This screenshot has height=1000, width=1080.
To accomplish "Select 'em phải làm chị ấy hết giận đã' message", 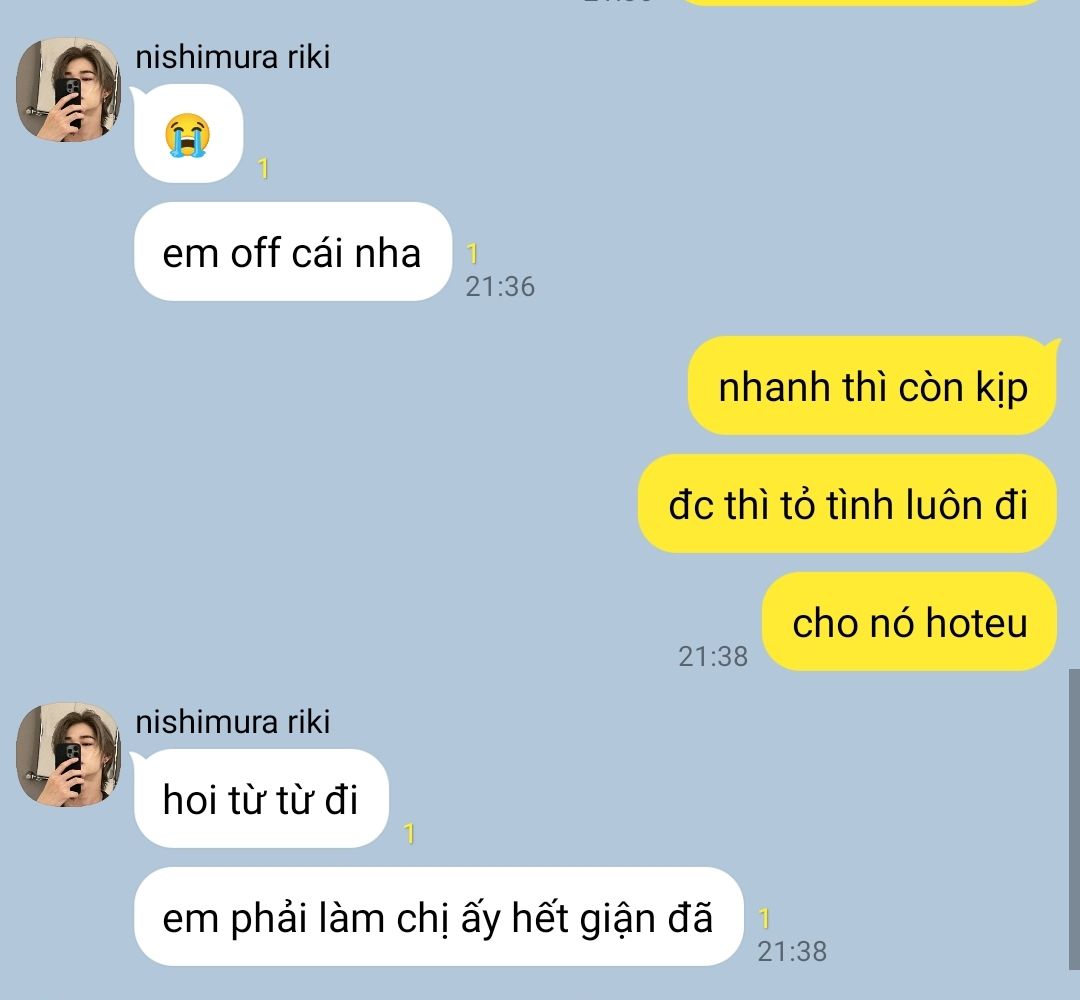I will pos(439,917).
